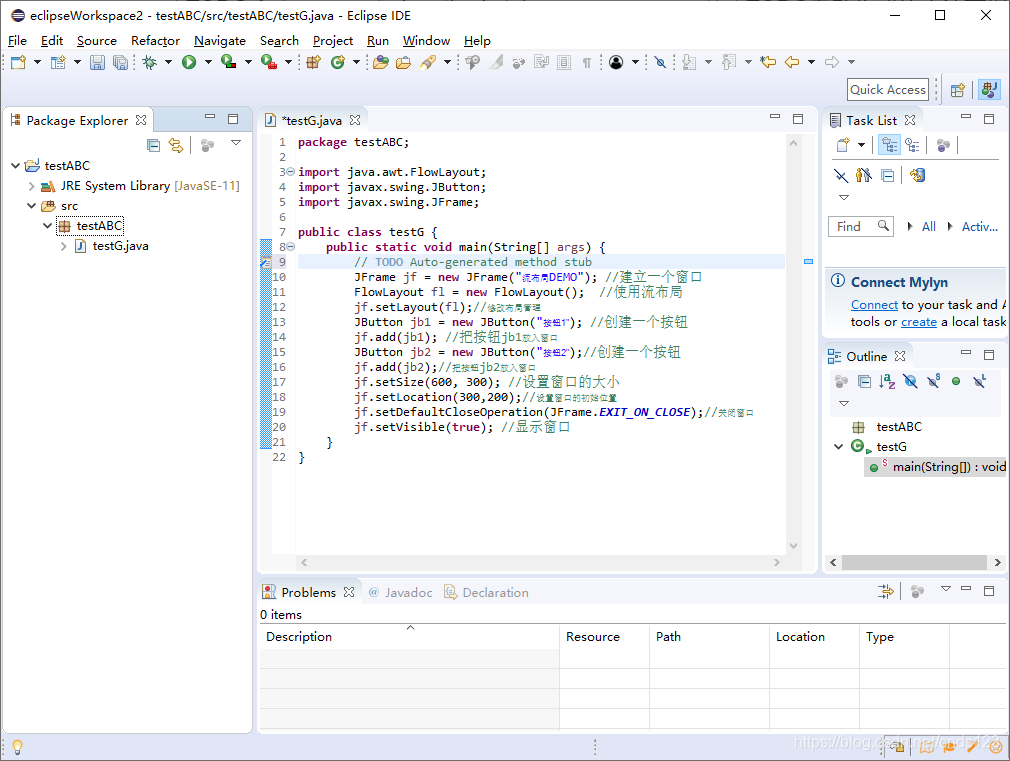This screenshot has height=761, width=1010.
Task: Collapse the src folder in Package Explorer
Action: [x=31, y=205]
